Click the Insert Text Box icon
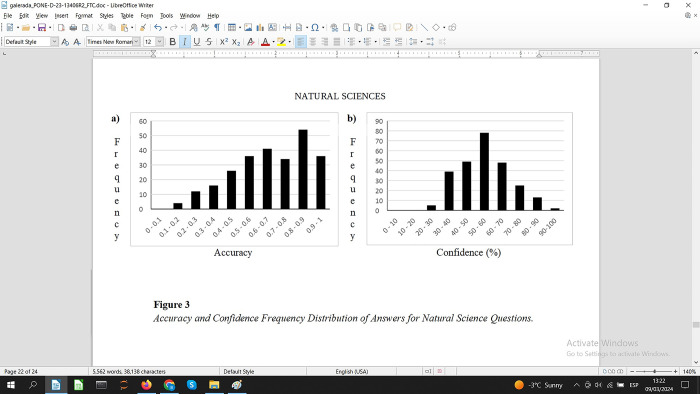Screen dimensions: 700x394 [x=272, y=28]
